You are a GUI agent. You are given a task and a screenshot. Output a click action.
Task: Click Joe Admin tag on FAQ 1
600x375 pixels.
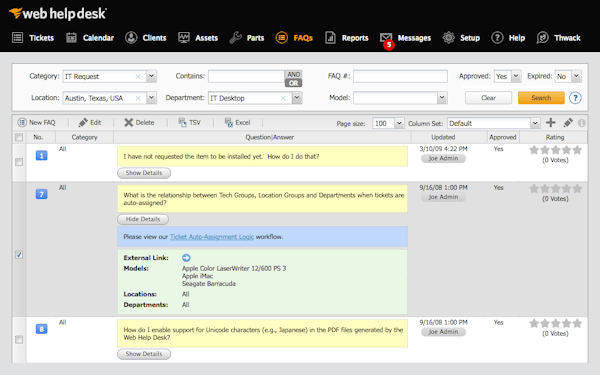point(443,158)
